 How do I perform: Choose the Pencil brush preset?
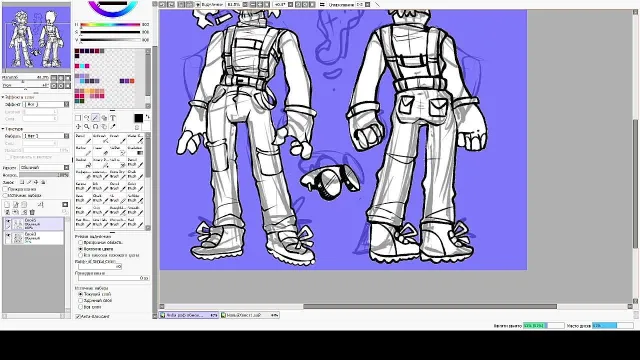[83, 139]
